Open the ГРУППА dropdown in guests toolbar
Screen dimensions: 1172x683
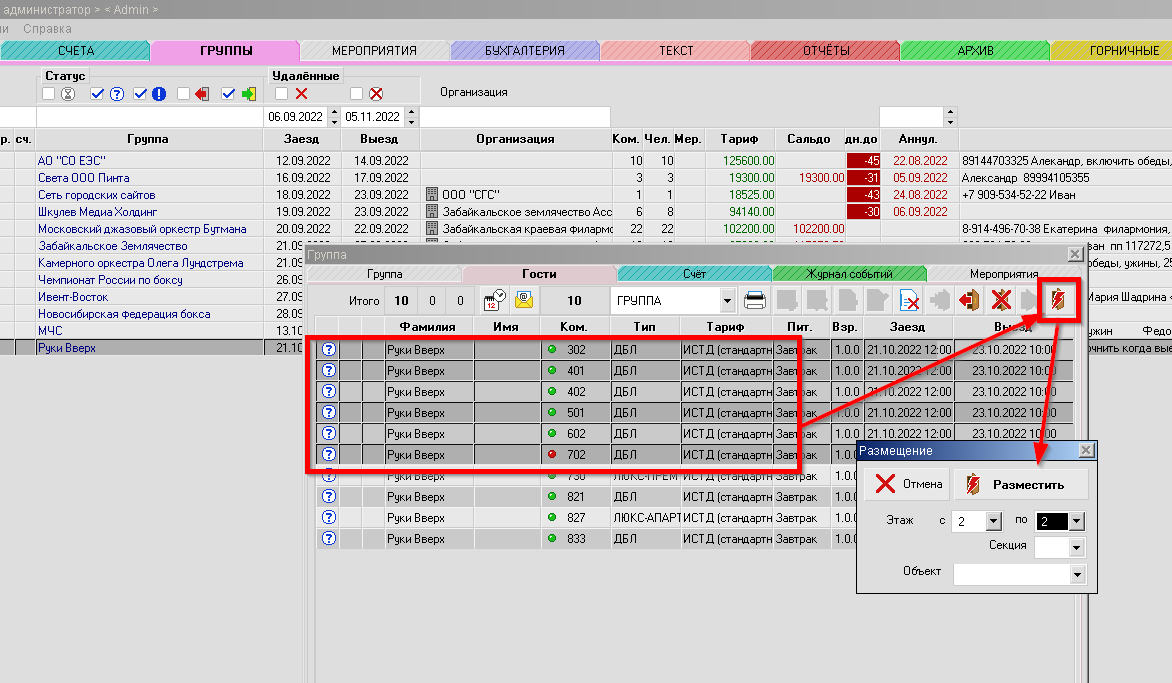727,300
